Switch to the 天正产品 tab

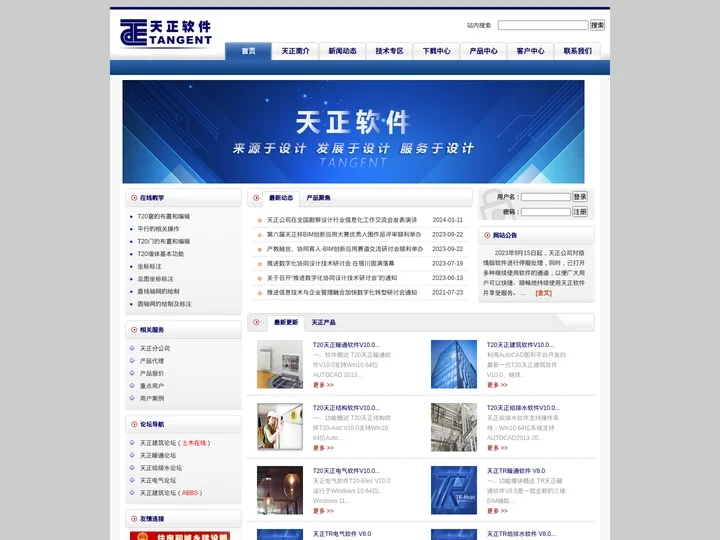(324, 322)
